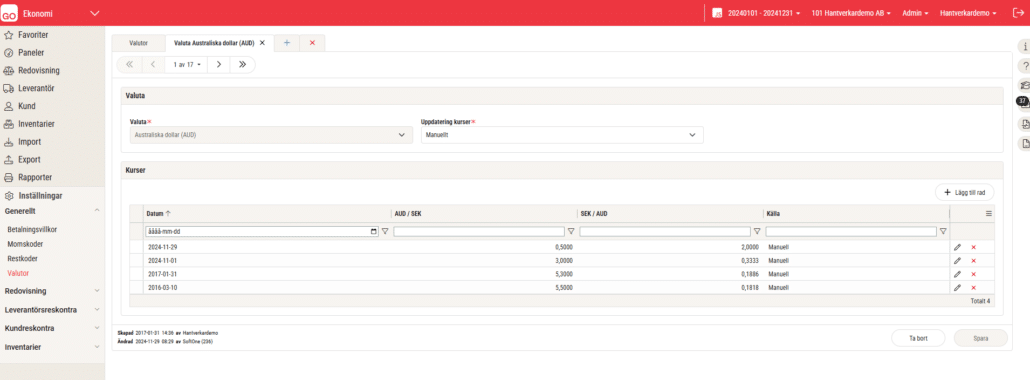Select Valutor in the settings list

tap(18, 273)
